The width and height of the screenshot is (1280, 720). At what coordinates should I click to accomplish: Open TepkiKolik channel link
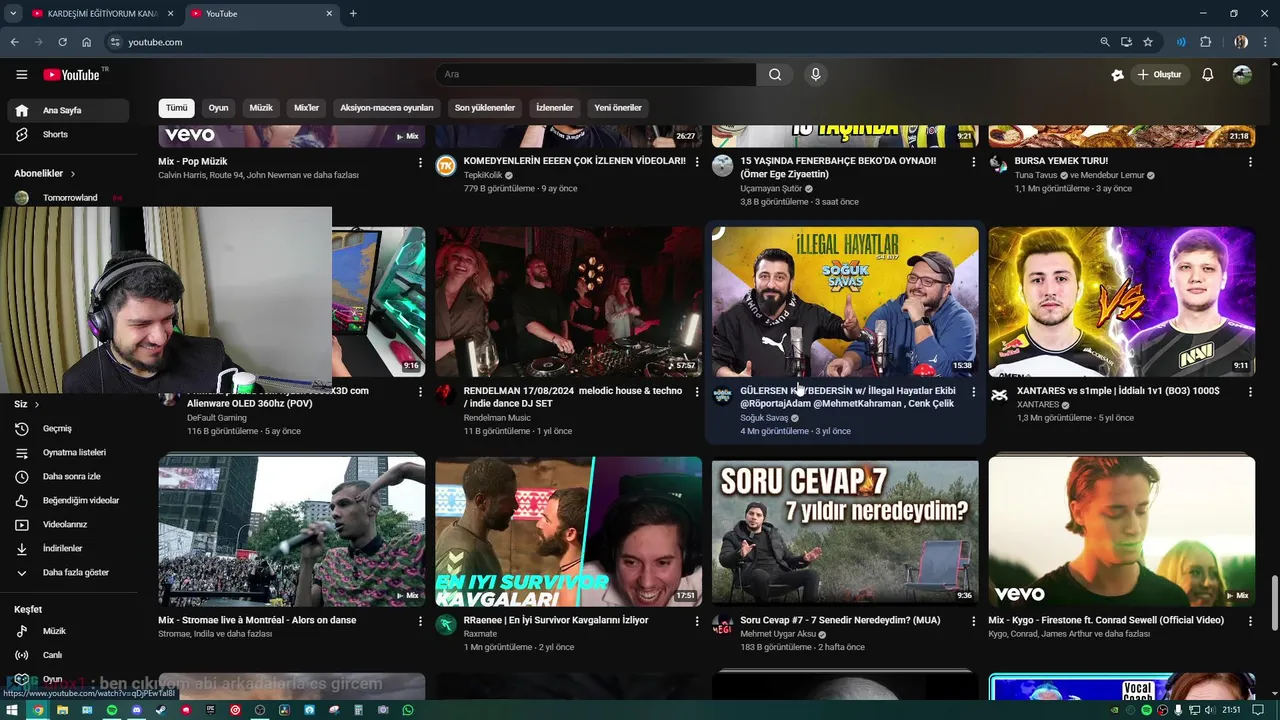(x=483, y=175)
